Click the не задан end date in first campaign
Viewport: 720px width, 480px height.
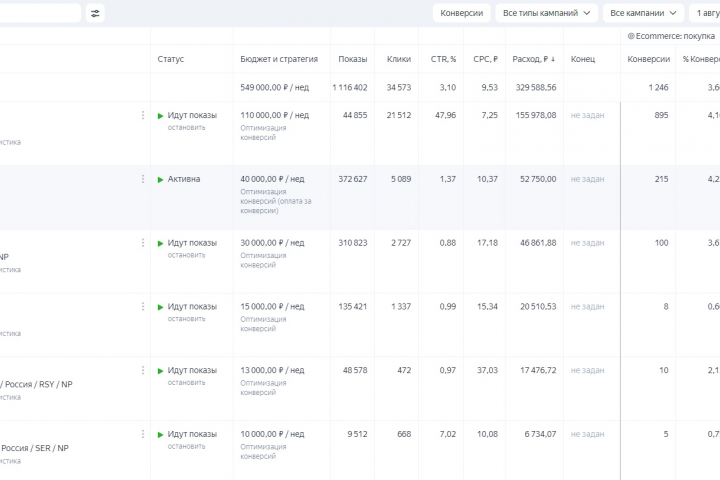(x=587, y=115)
